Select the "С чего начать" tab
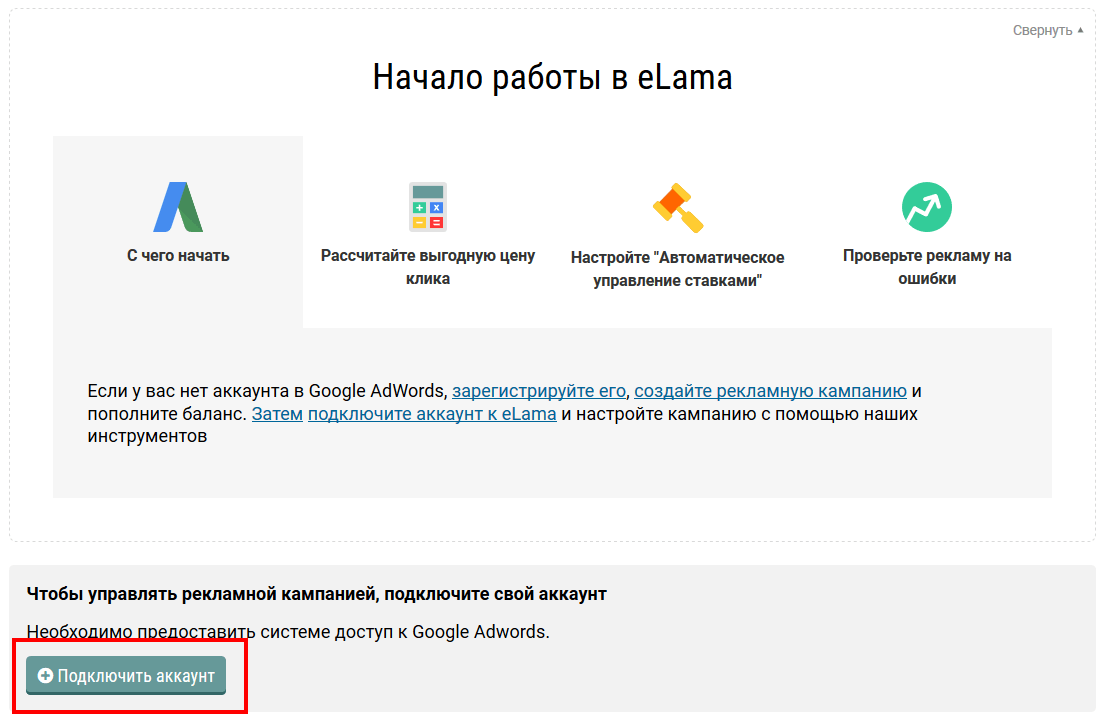Screen dimensions: 1101x726 coord(178,255)
